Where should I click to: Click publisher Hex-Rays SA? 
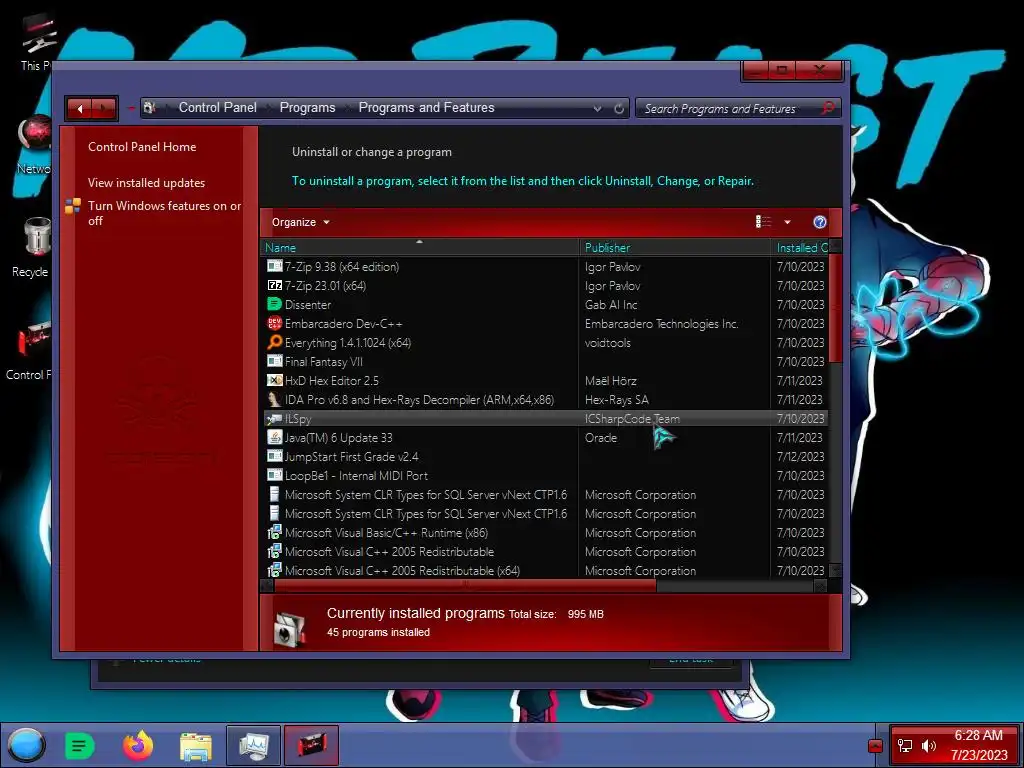(616, 399)
